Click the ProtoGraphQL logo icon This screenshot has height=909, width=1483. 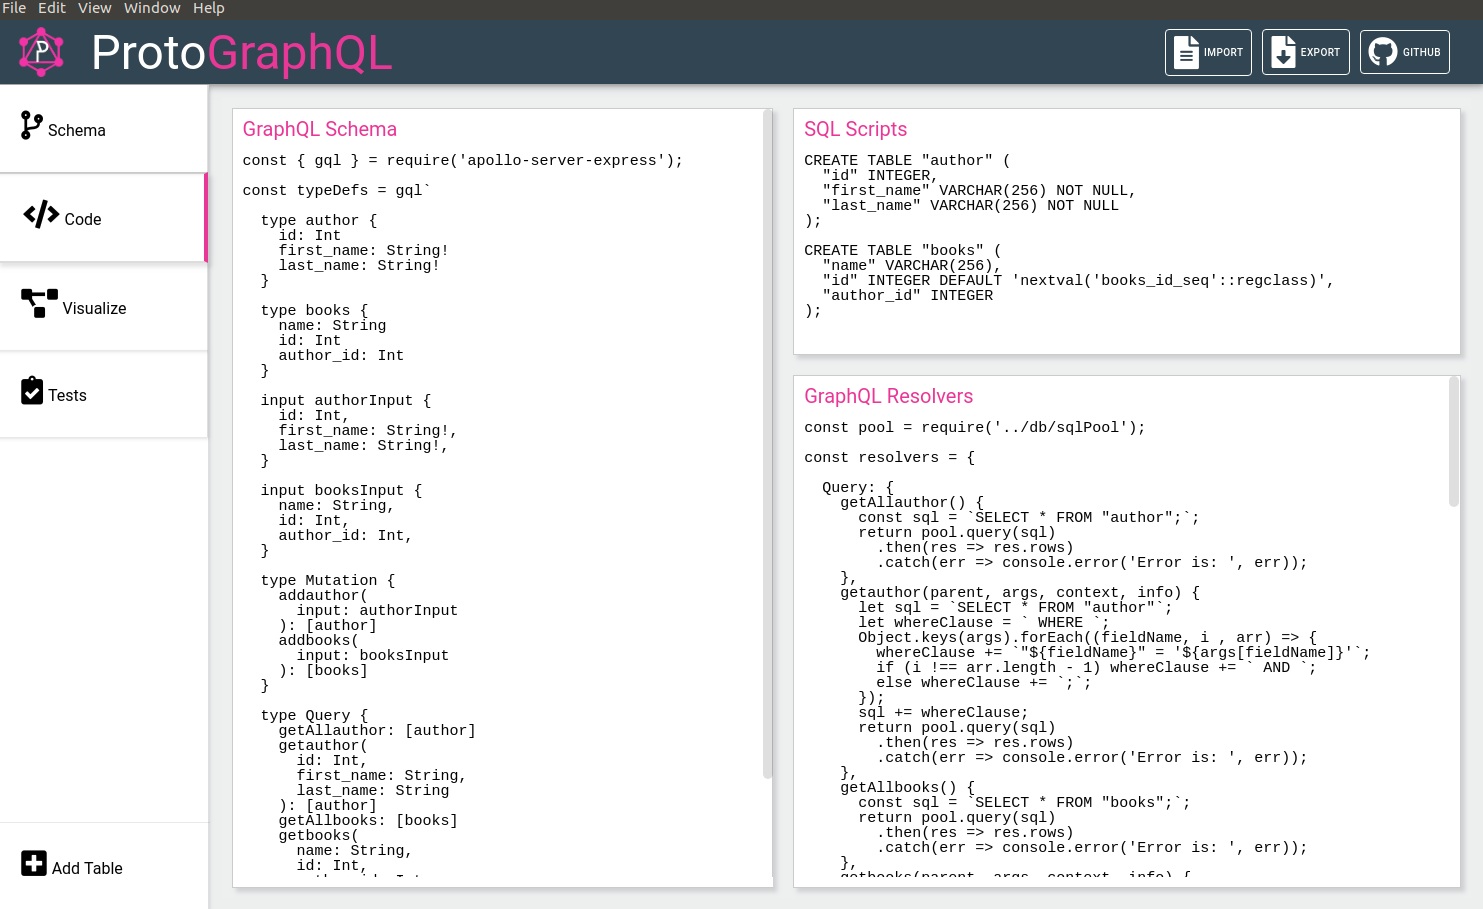(x=41, y=52)
